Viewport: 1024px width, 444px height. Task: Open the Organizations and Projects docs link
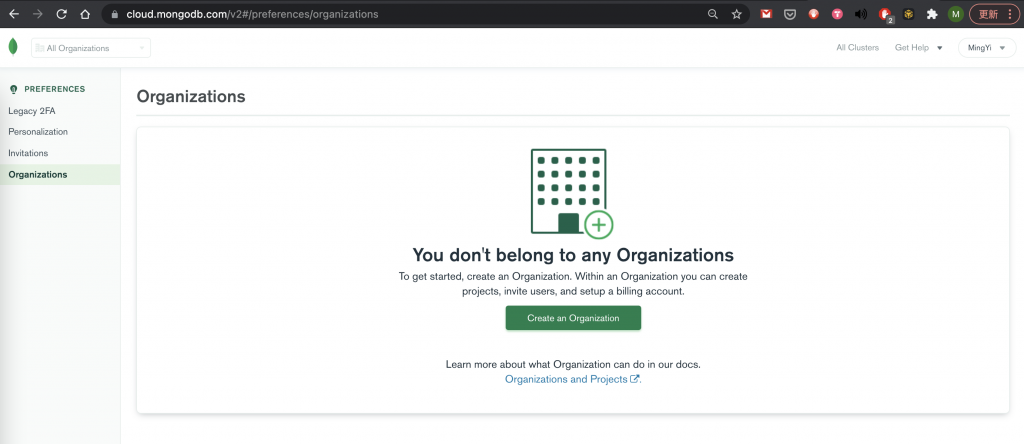click(573, 379)
